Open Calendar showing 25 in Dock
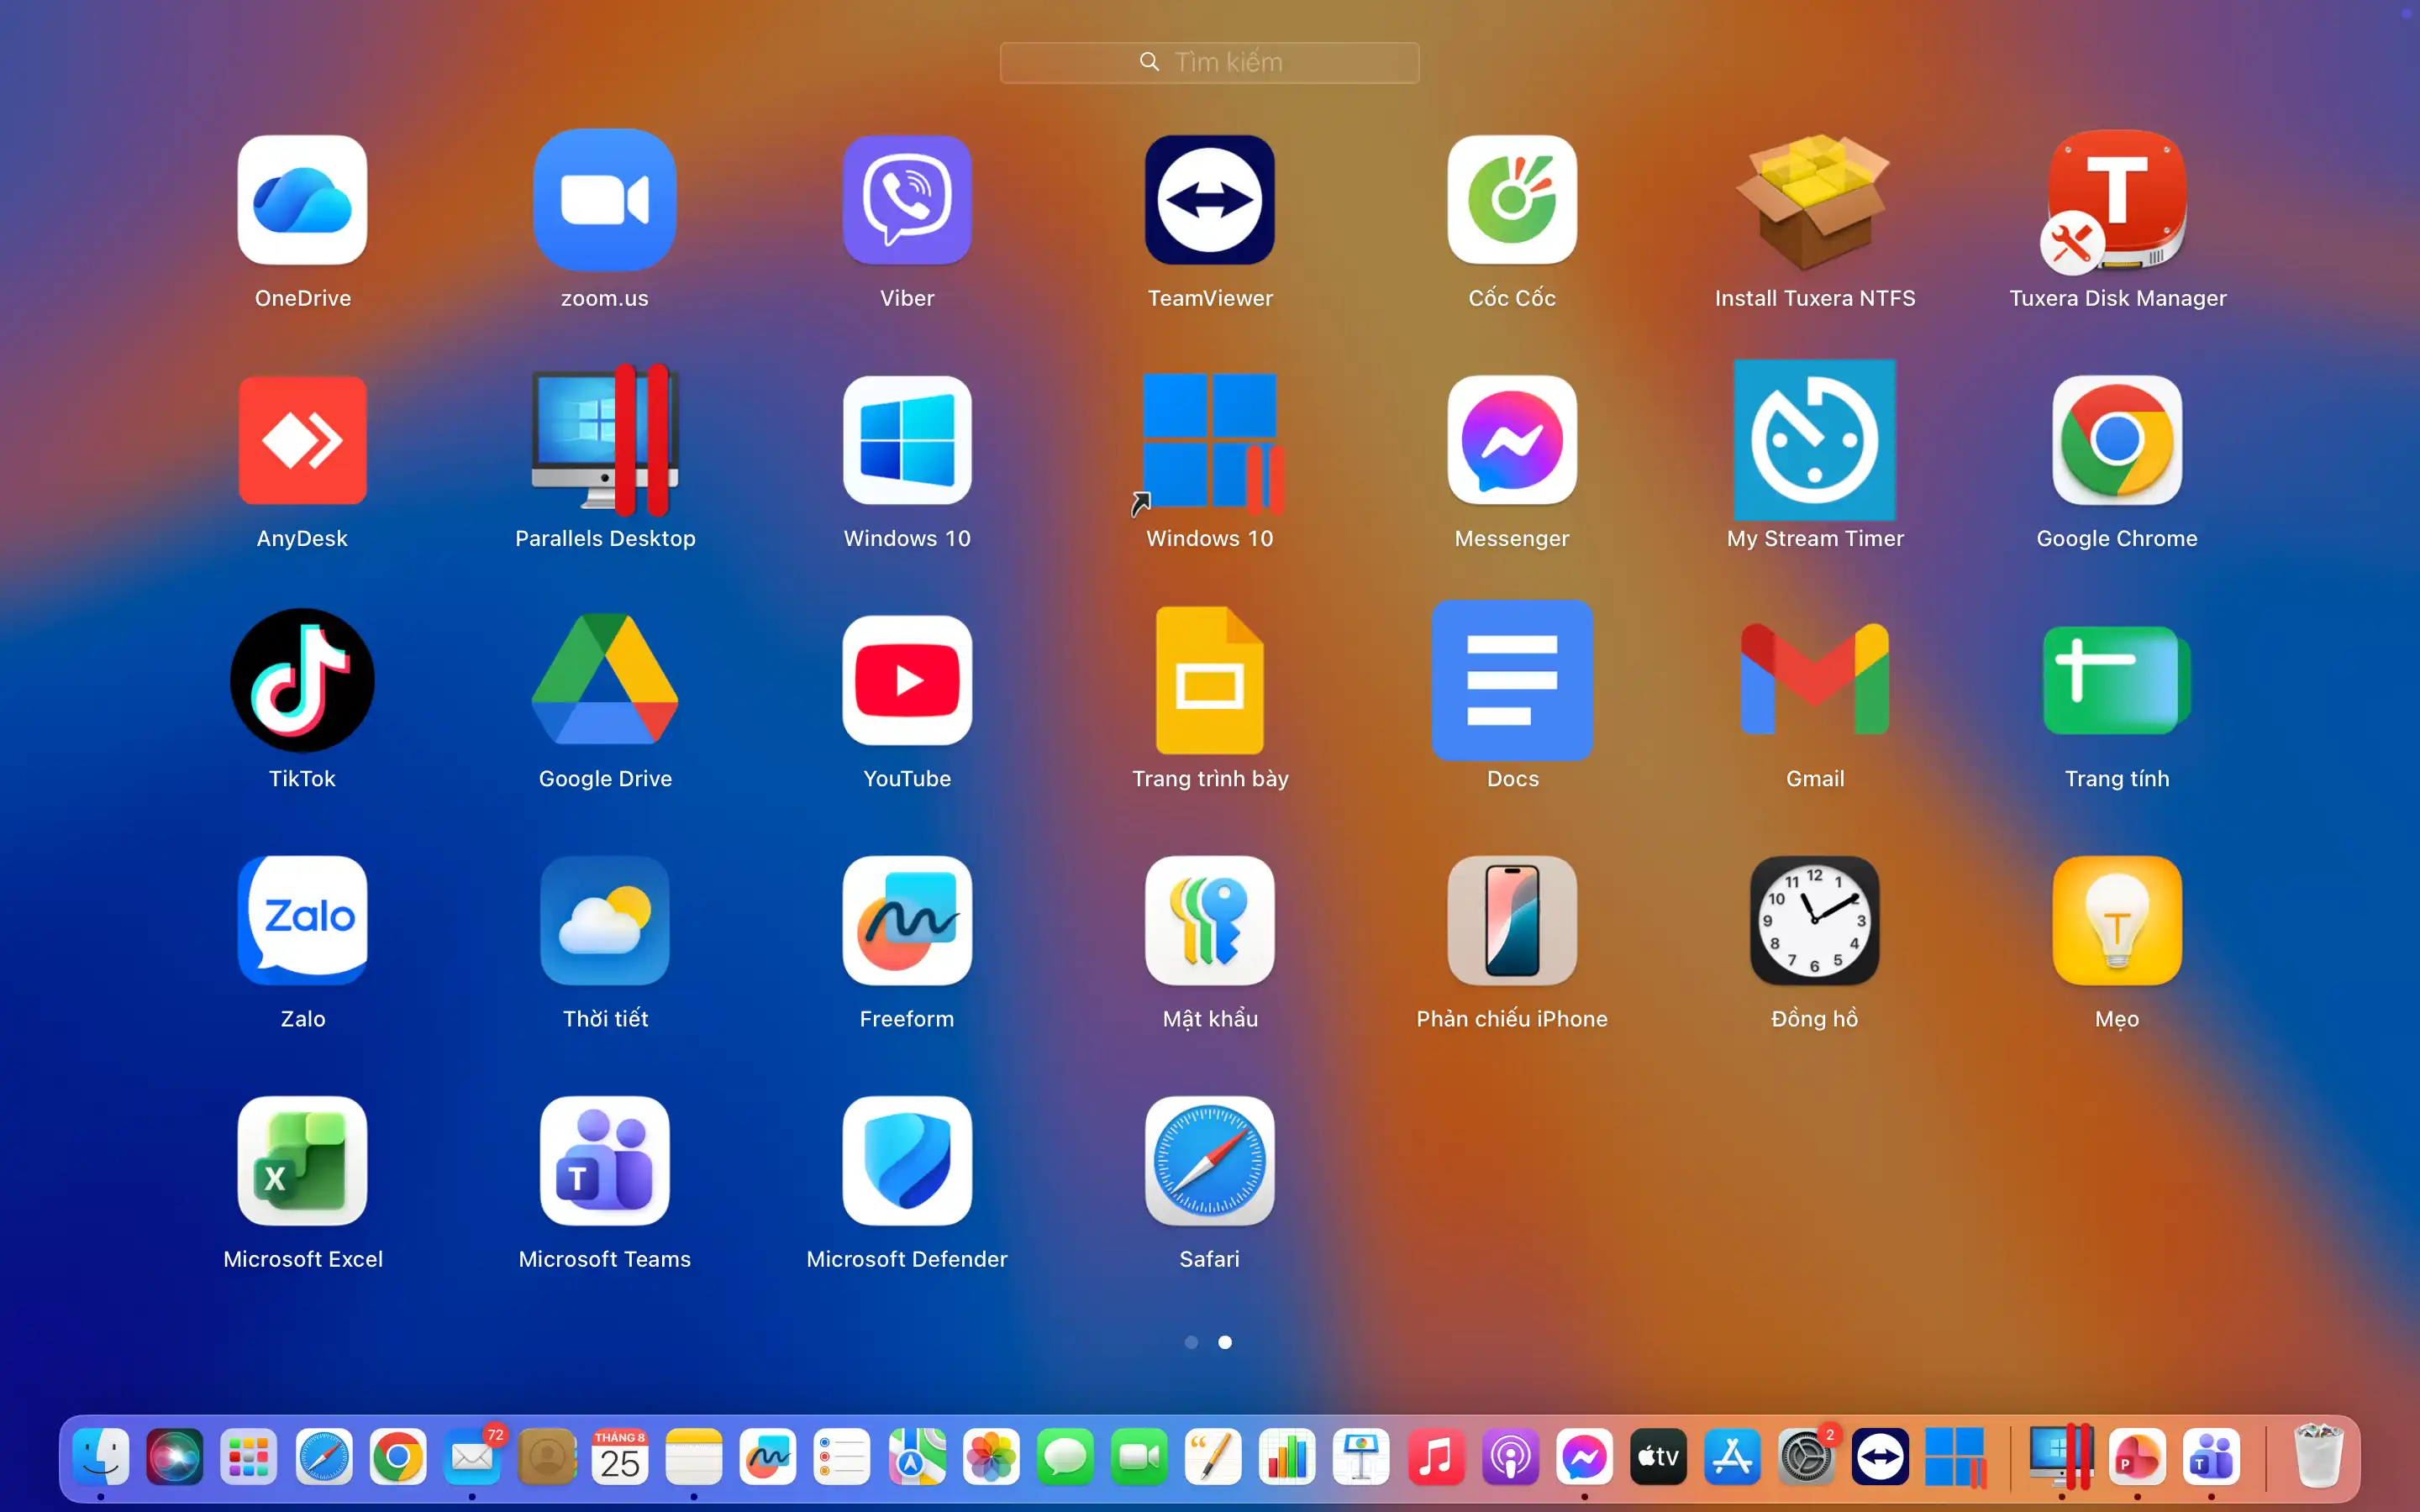Image resolution: width=2420 pixels, height=1512 pixels. click(x=620, y=1457)
